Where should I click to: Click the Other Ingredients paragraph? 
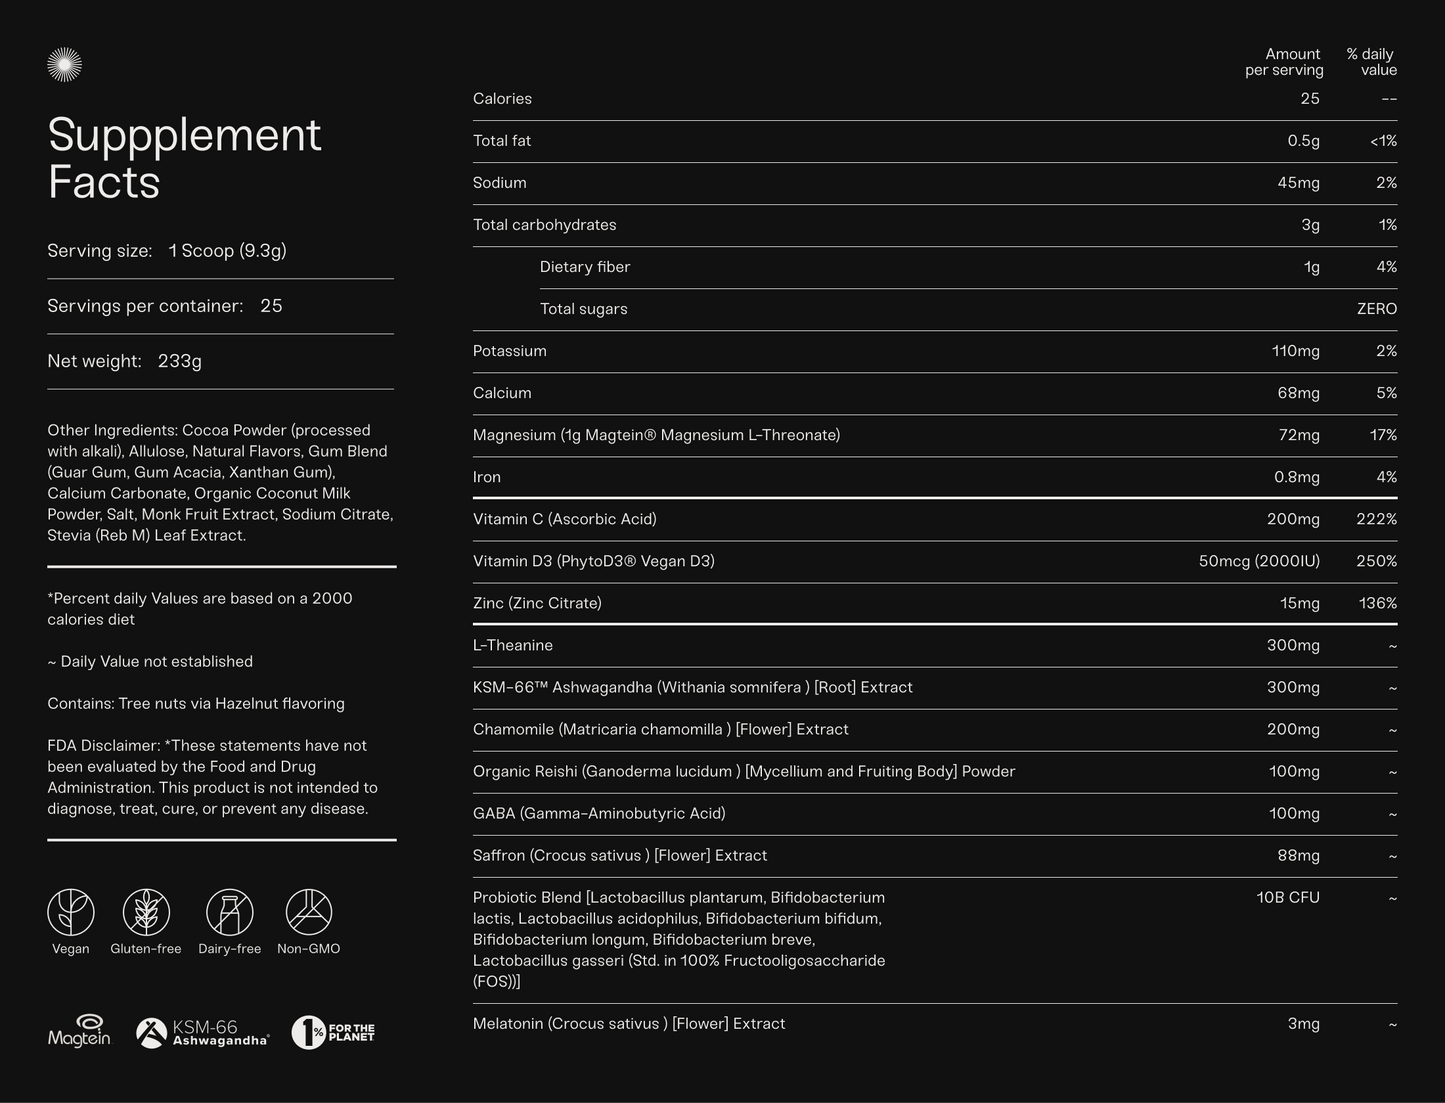tap(220, 483)
